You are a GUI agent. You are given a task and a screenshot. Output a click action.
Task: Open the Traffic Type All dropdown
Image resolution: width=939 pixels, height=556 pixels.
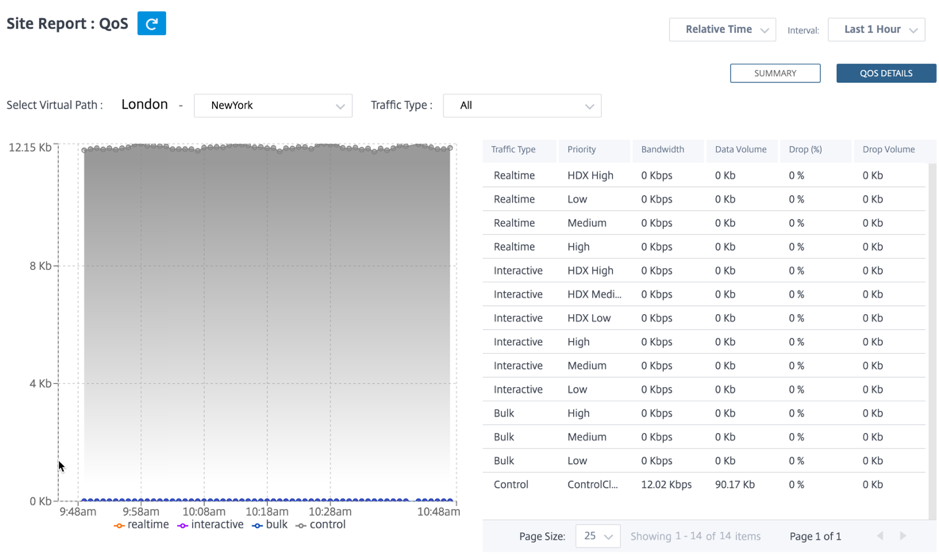pos(522,105)
